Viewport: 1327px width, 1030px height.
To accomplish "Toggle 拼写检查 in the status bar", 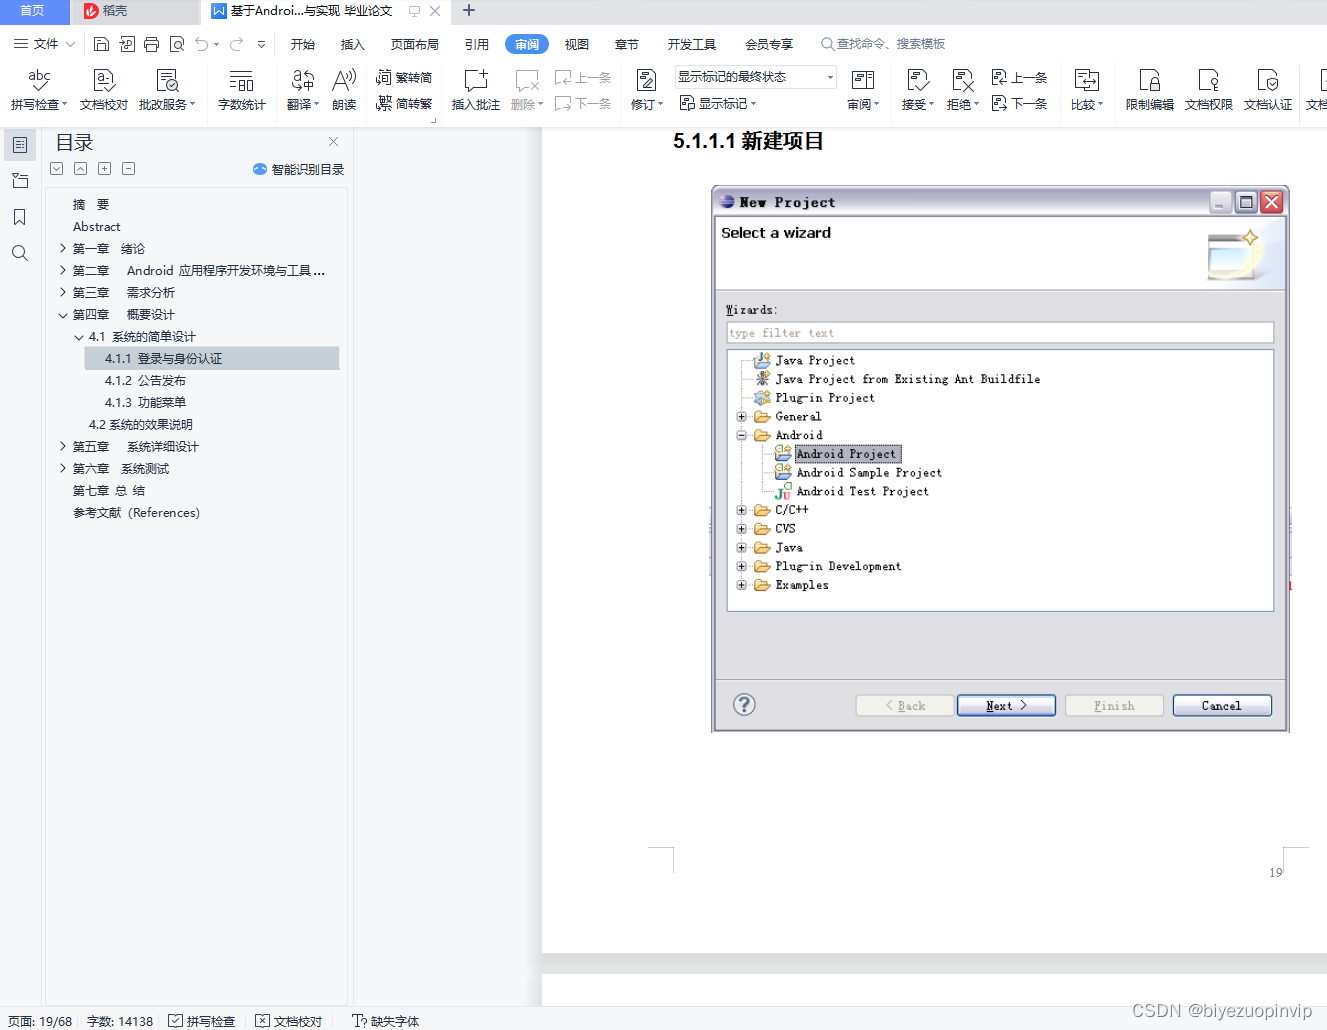I will click(x=202, y=1021).
